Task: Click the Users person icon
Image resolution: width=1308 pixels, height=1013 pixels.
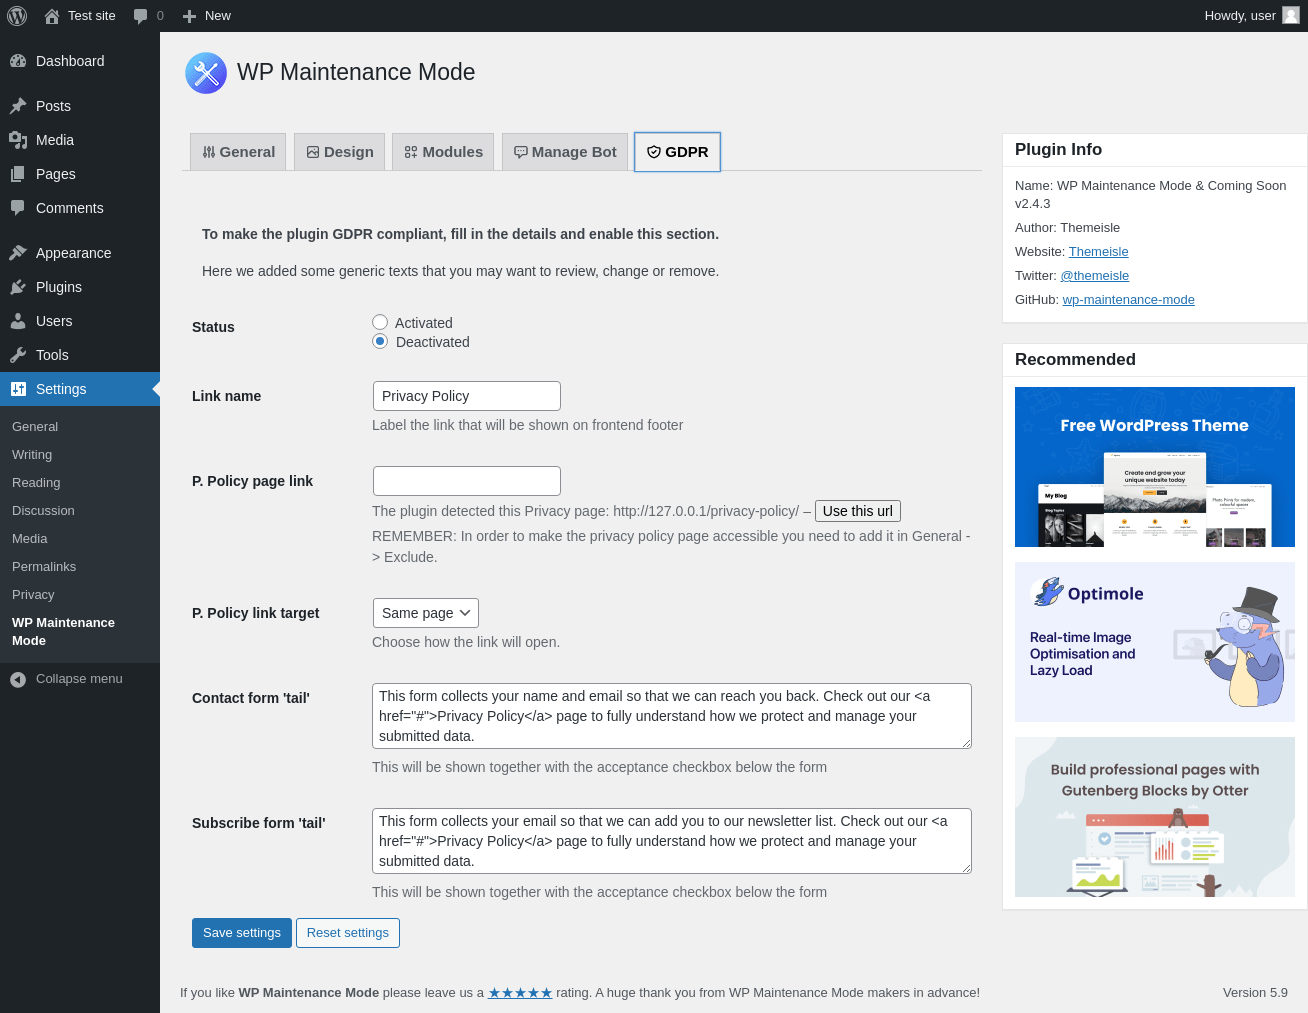Action: [18, 321]
